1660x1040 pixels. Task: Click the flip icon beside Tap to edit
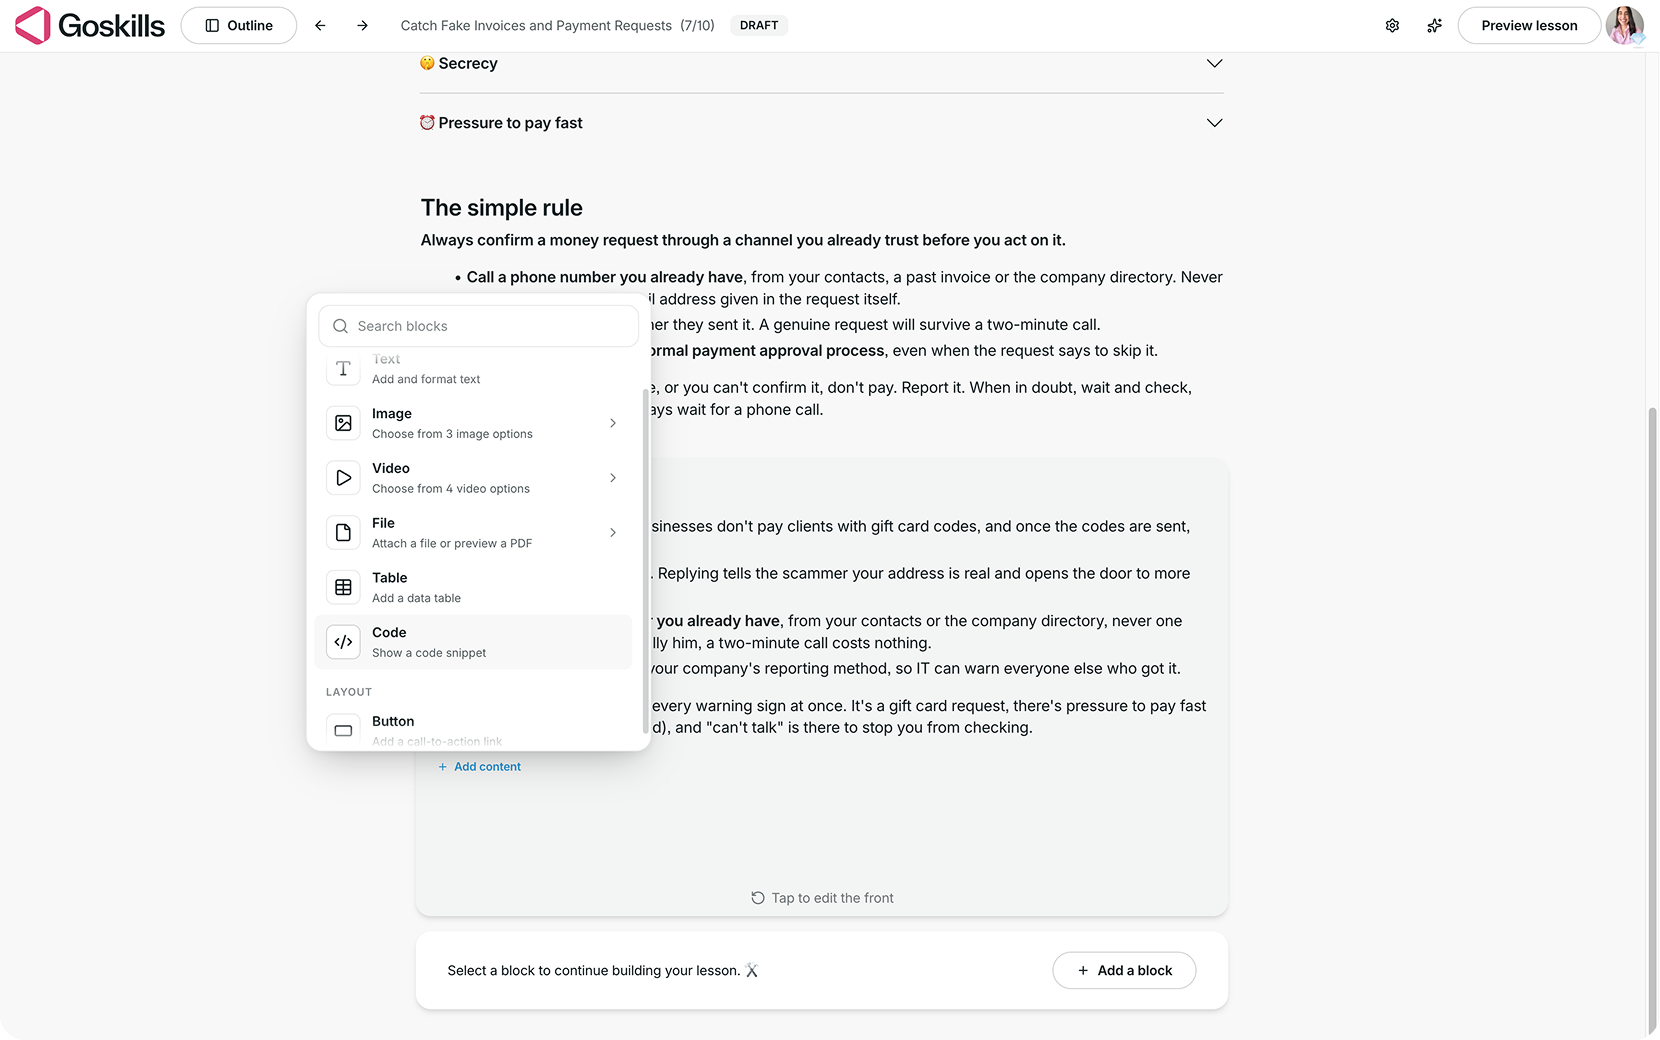(x=758, y=898)
